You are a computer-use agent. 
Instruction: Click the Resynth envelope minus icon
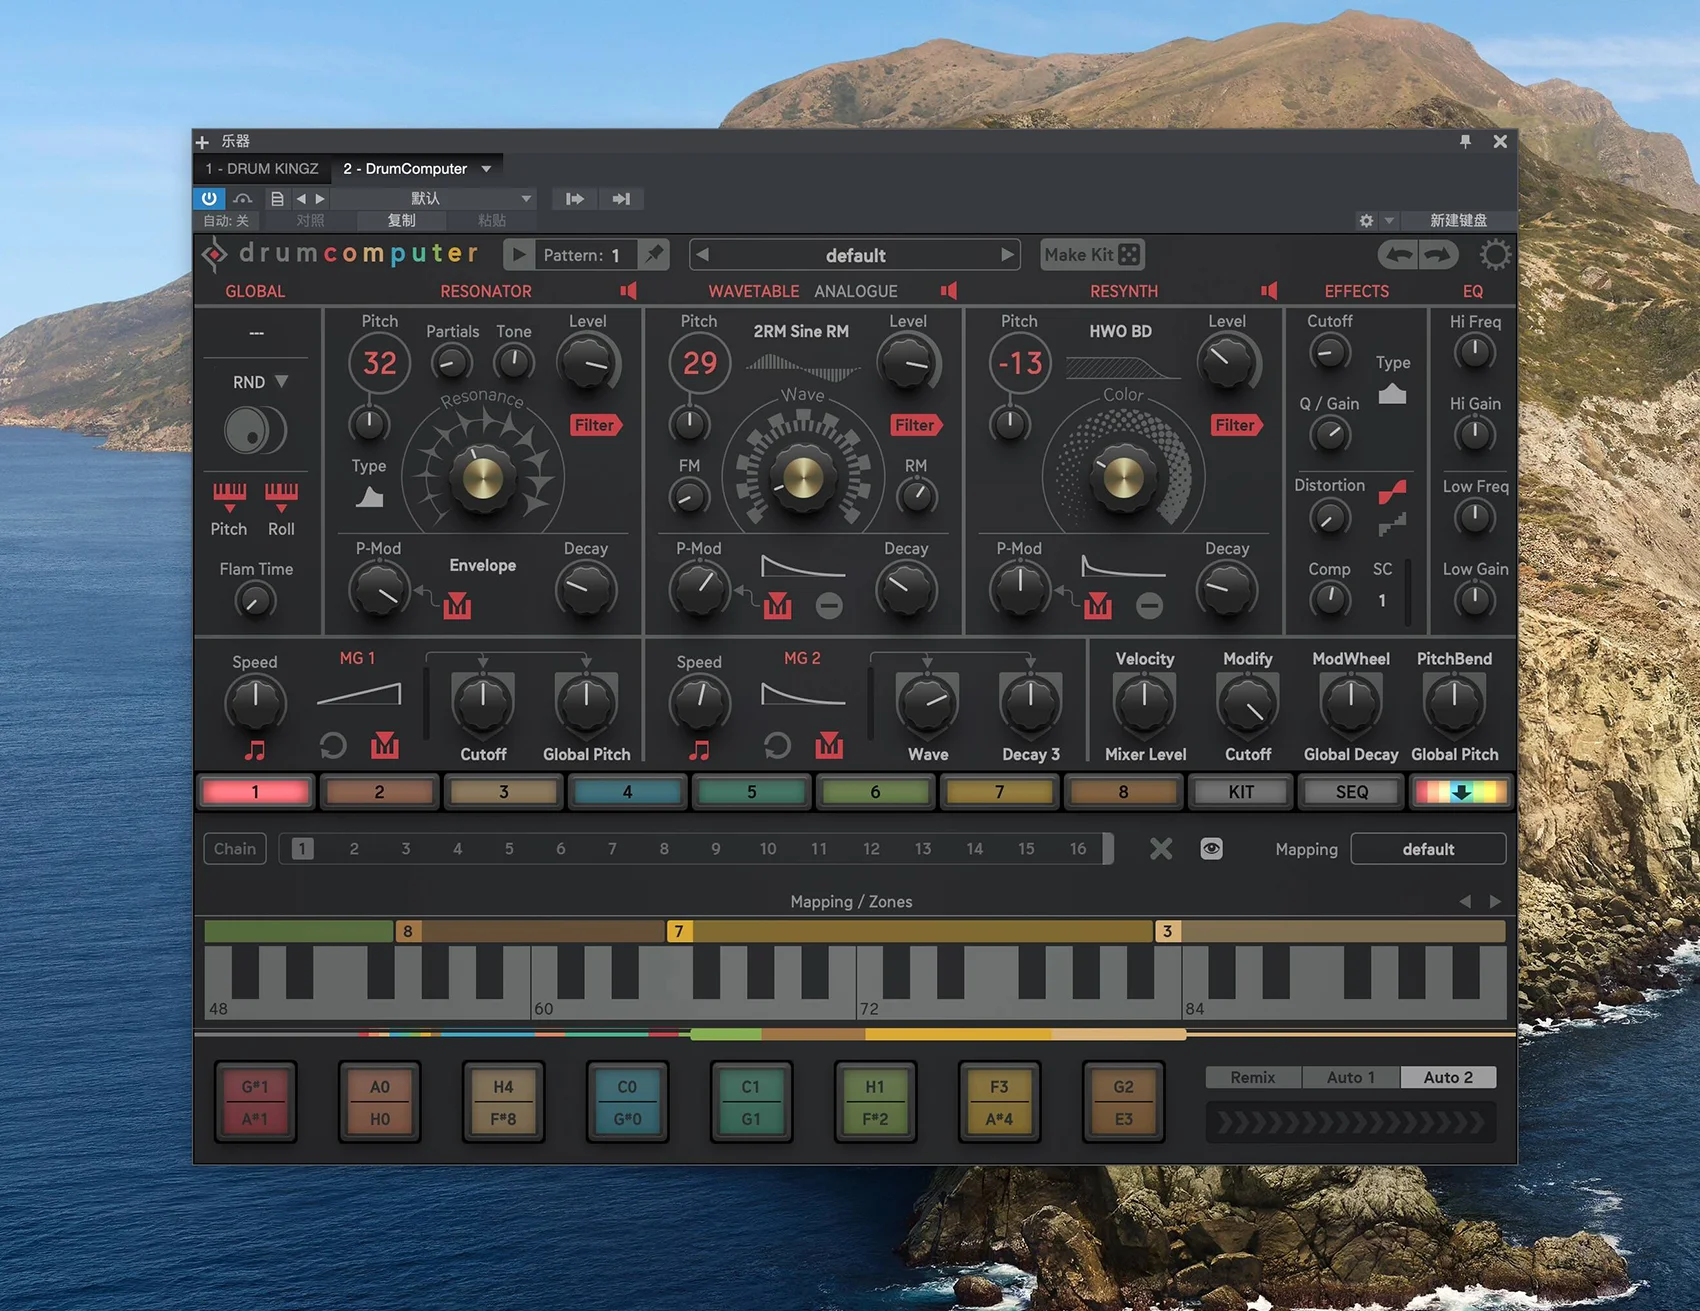(x=1150, y=605)
